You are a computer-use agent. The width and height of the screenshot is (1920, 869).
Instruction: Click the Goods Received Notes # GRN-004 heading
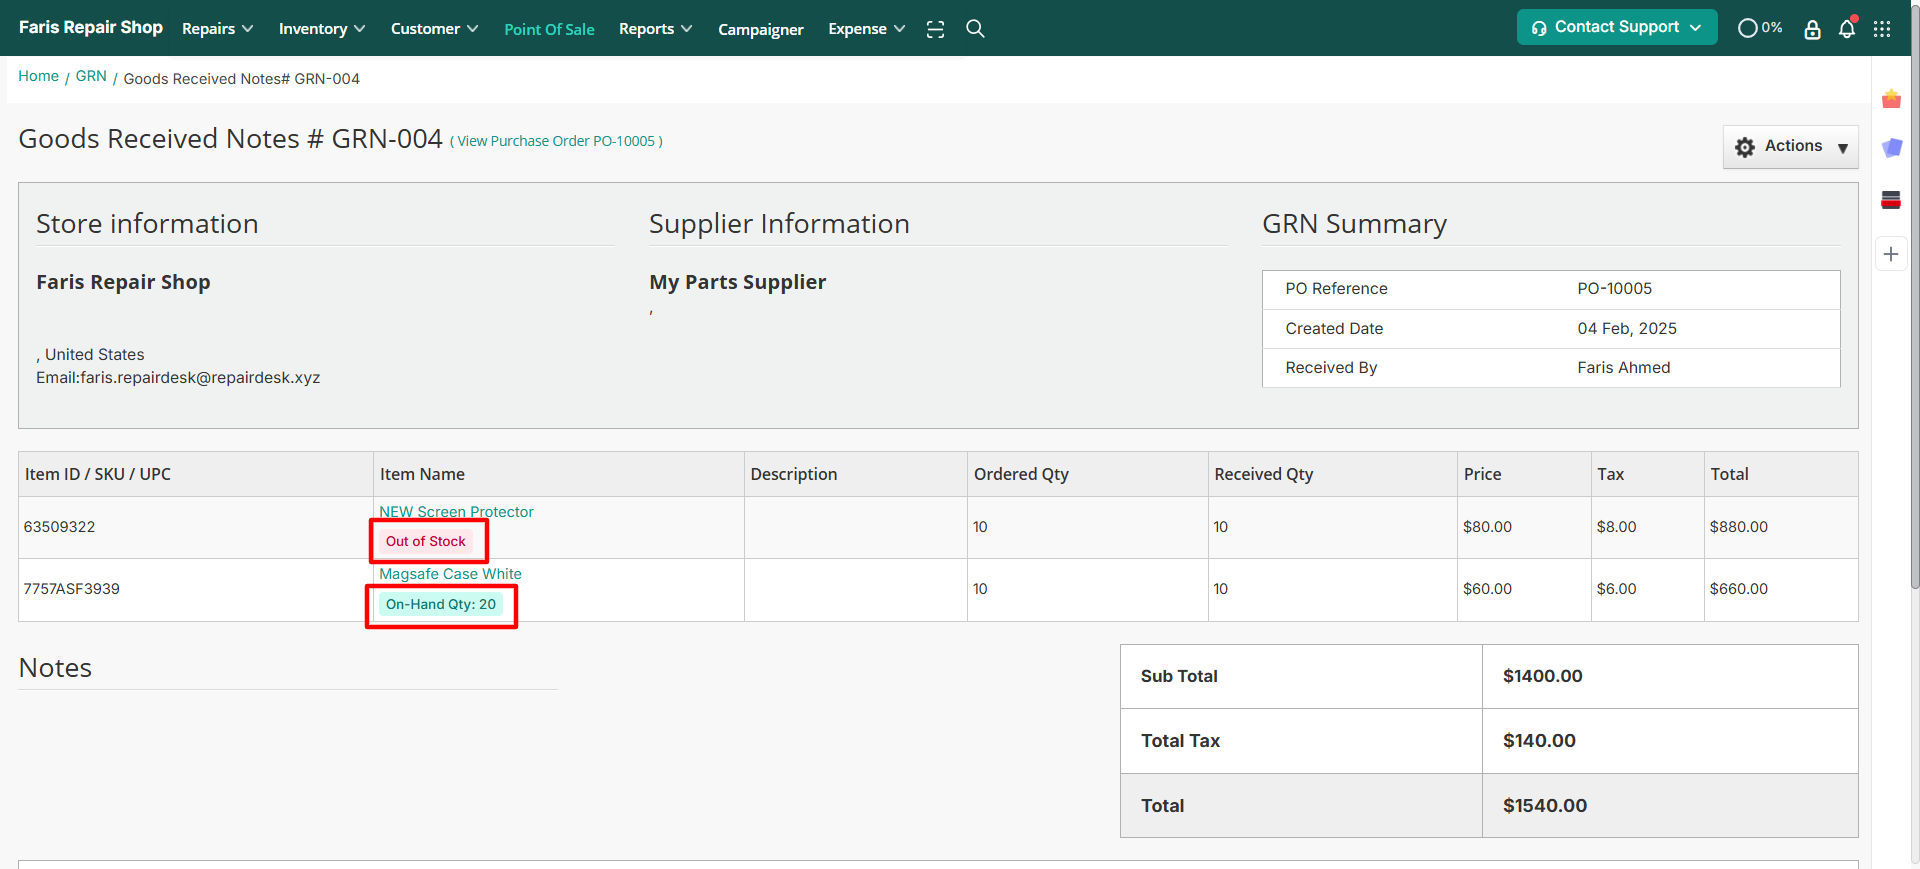[x=230, y=138]
